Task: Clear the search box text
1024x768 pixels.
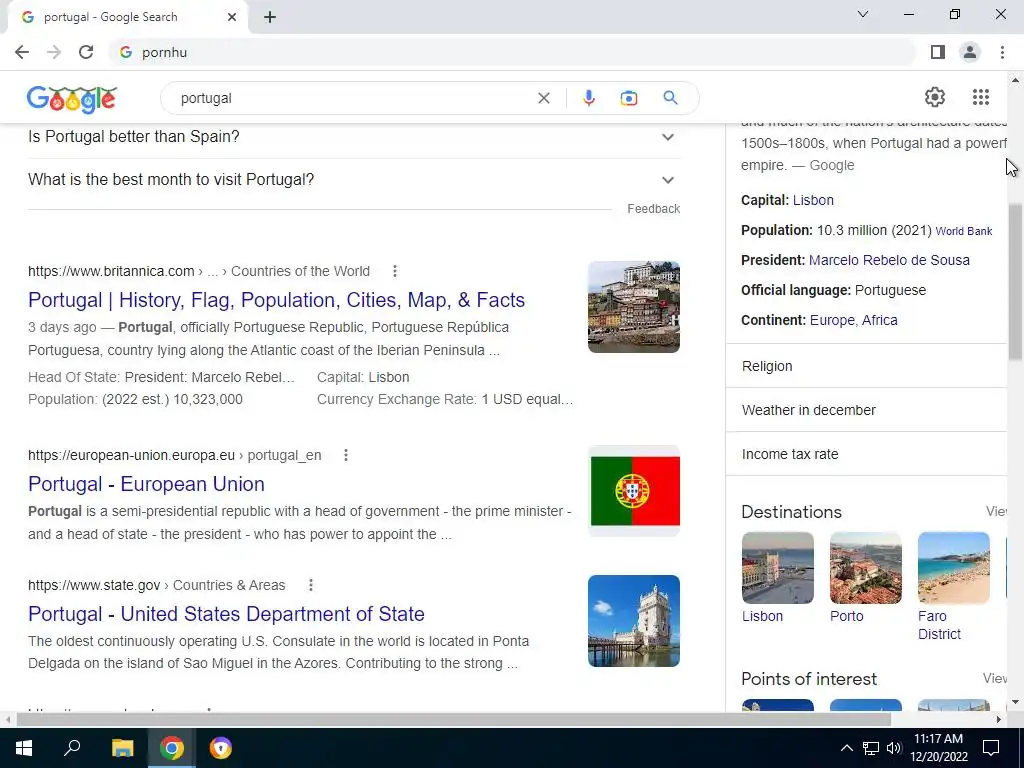Action: (543, 98)
